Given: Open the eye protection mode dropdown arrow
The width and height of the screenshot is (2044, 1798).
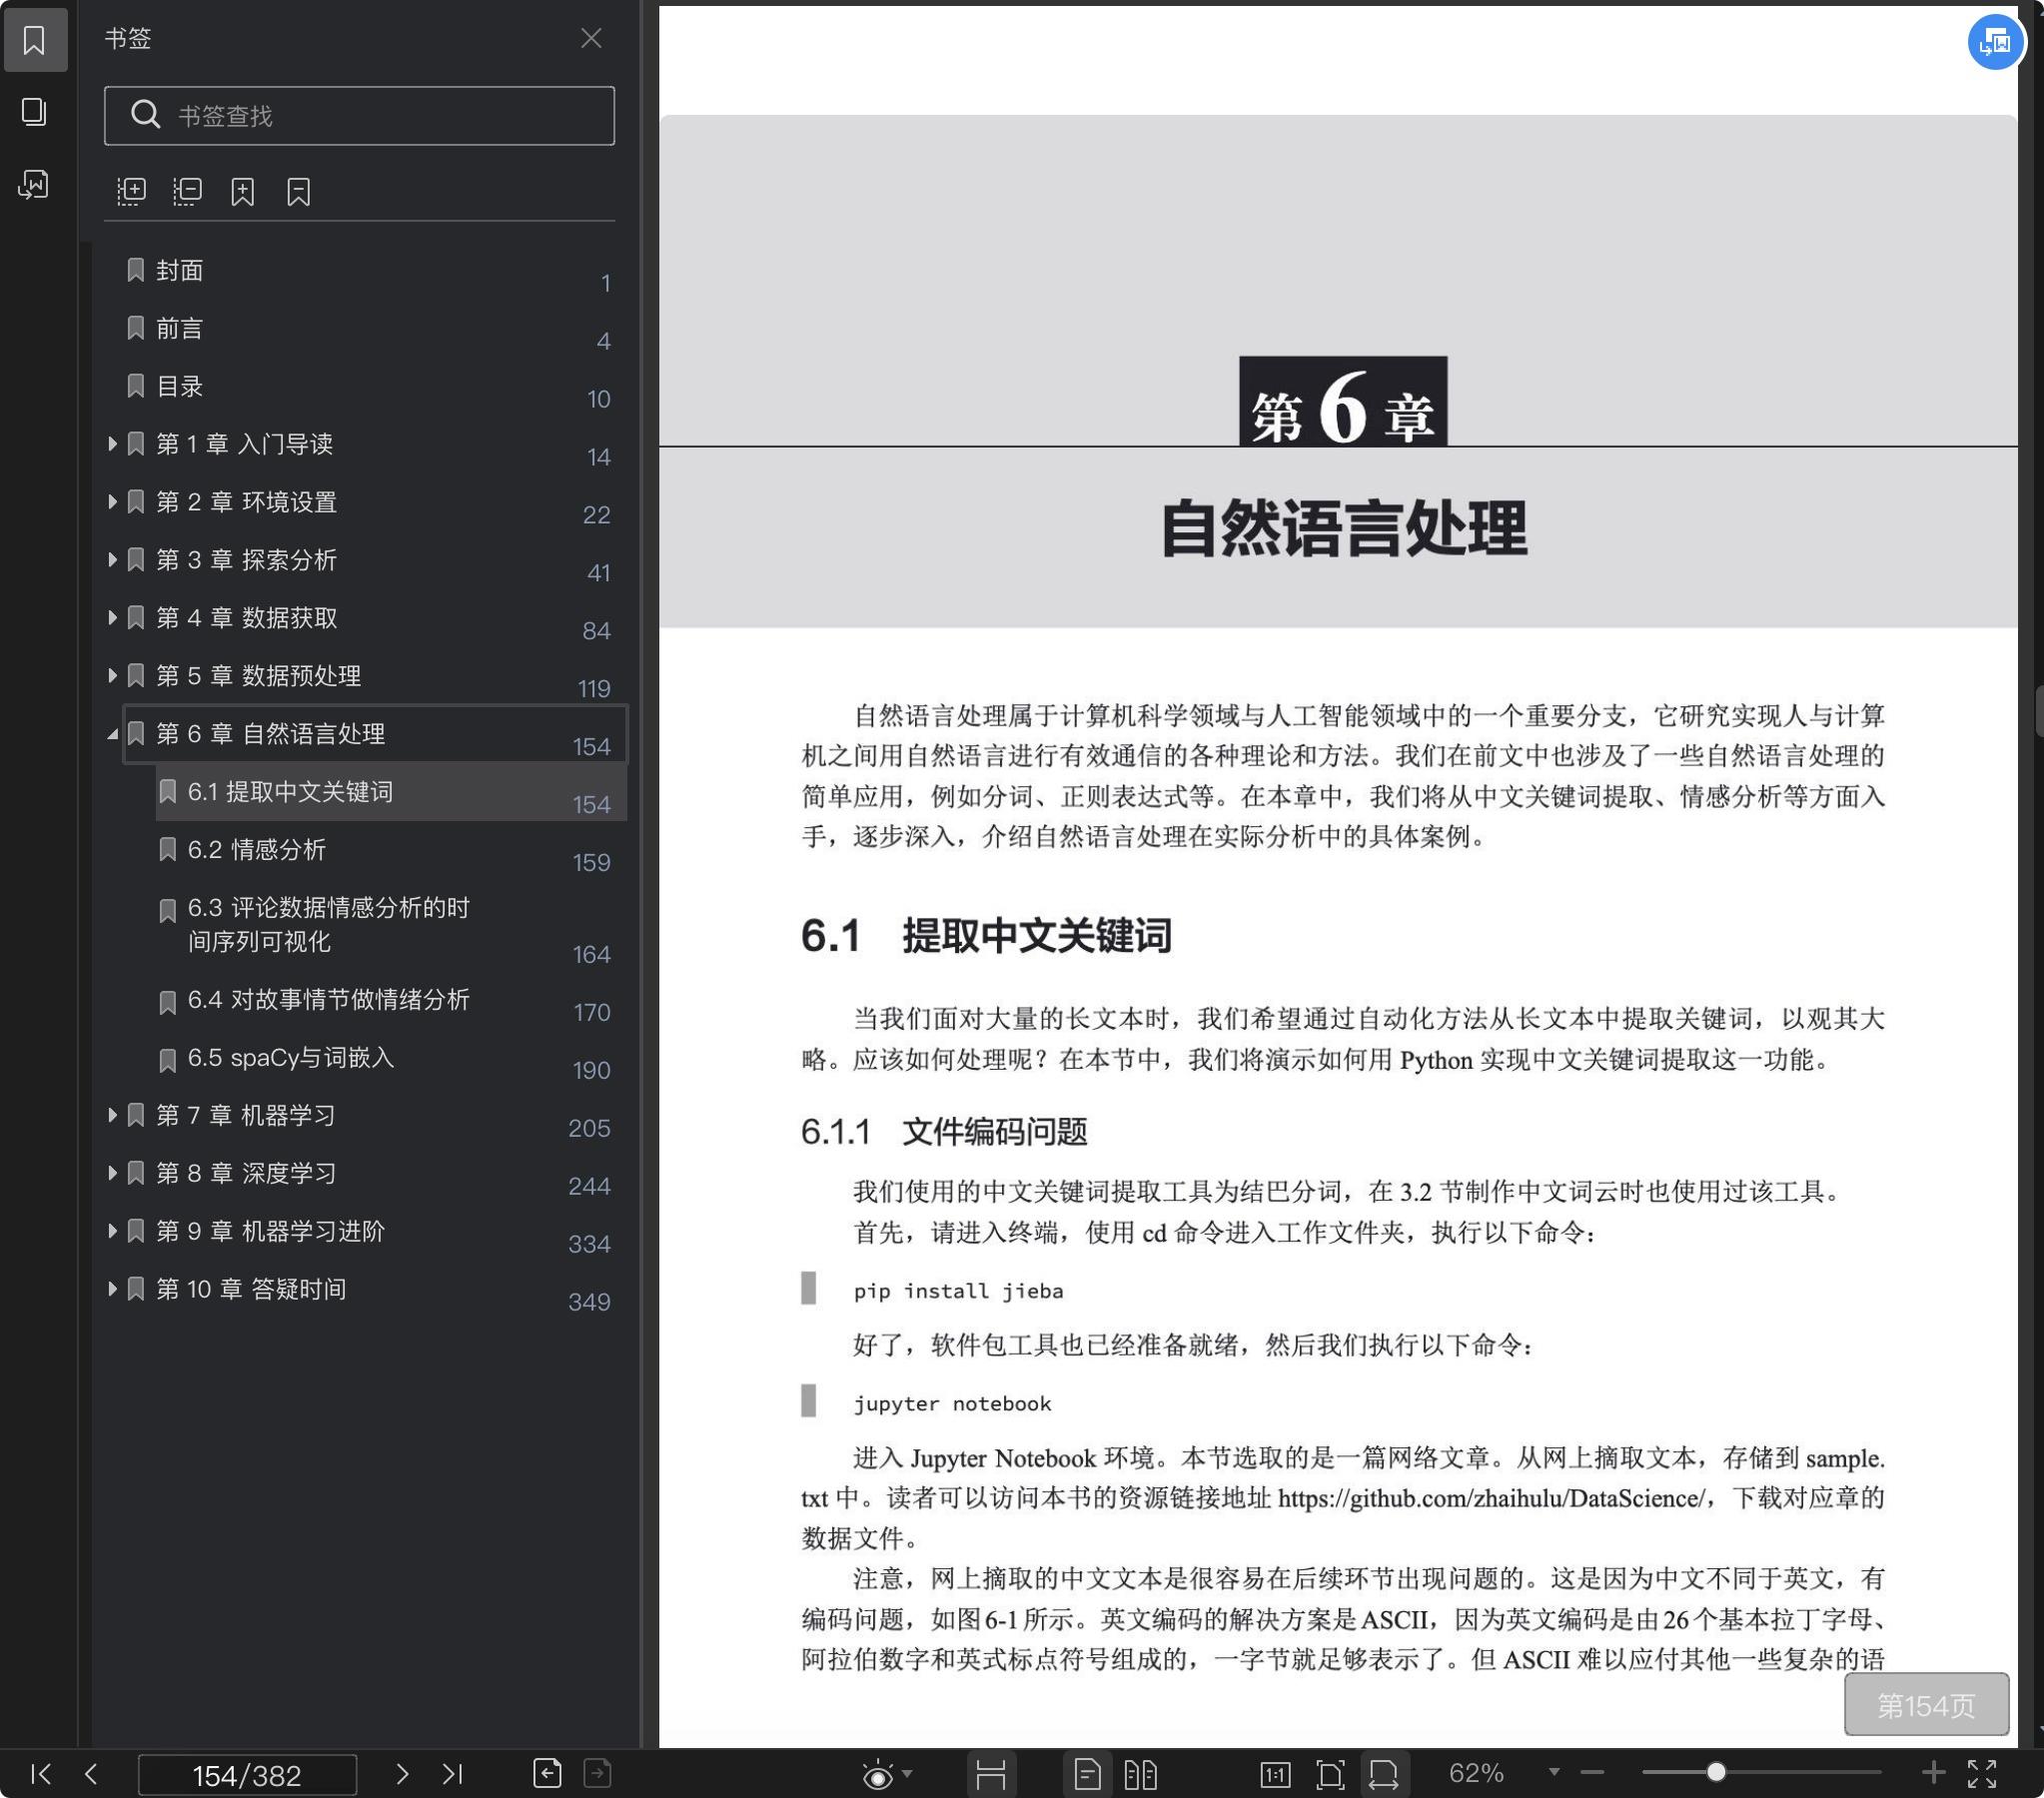Looking at the screenshot, I should (907, 1773).
